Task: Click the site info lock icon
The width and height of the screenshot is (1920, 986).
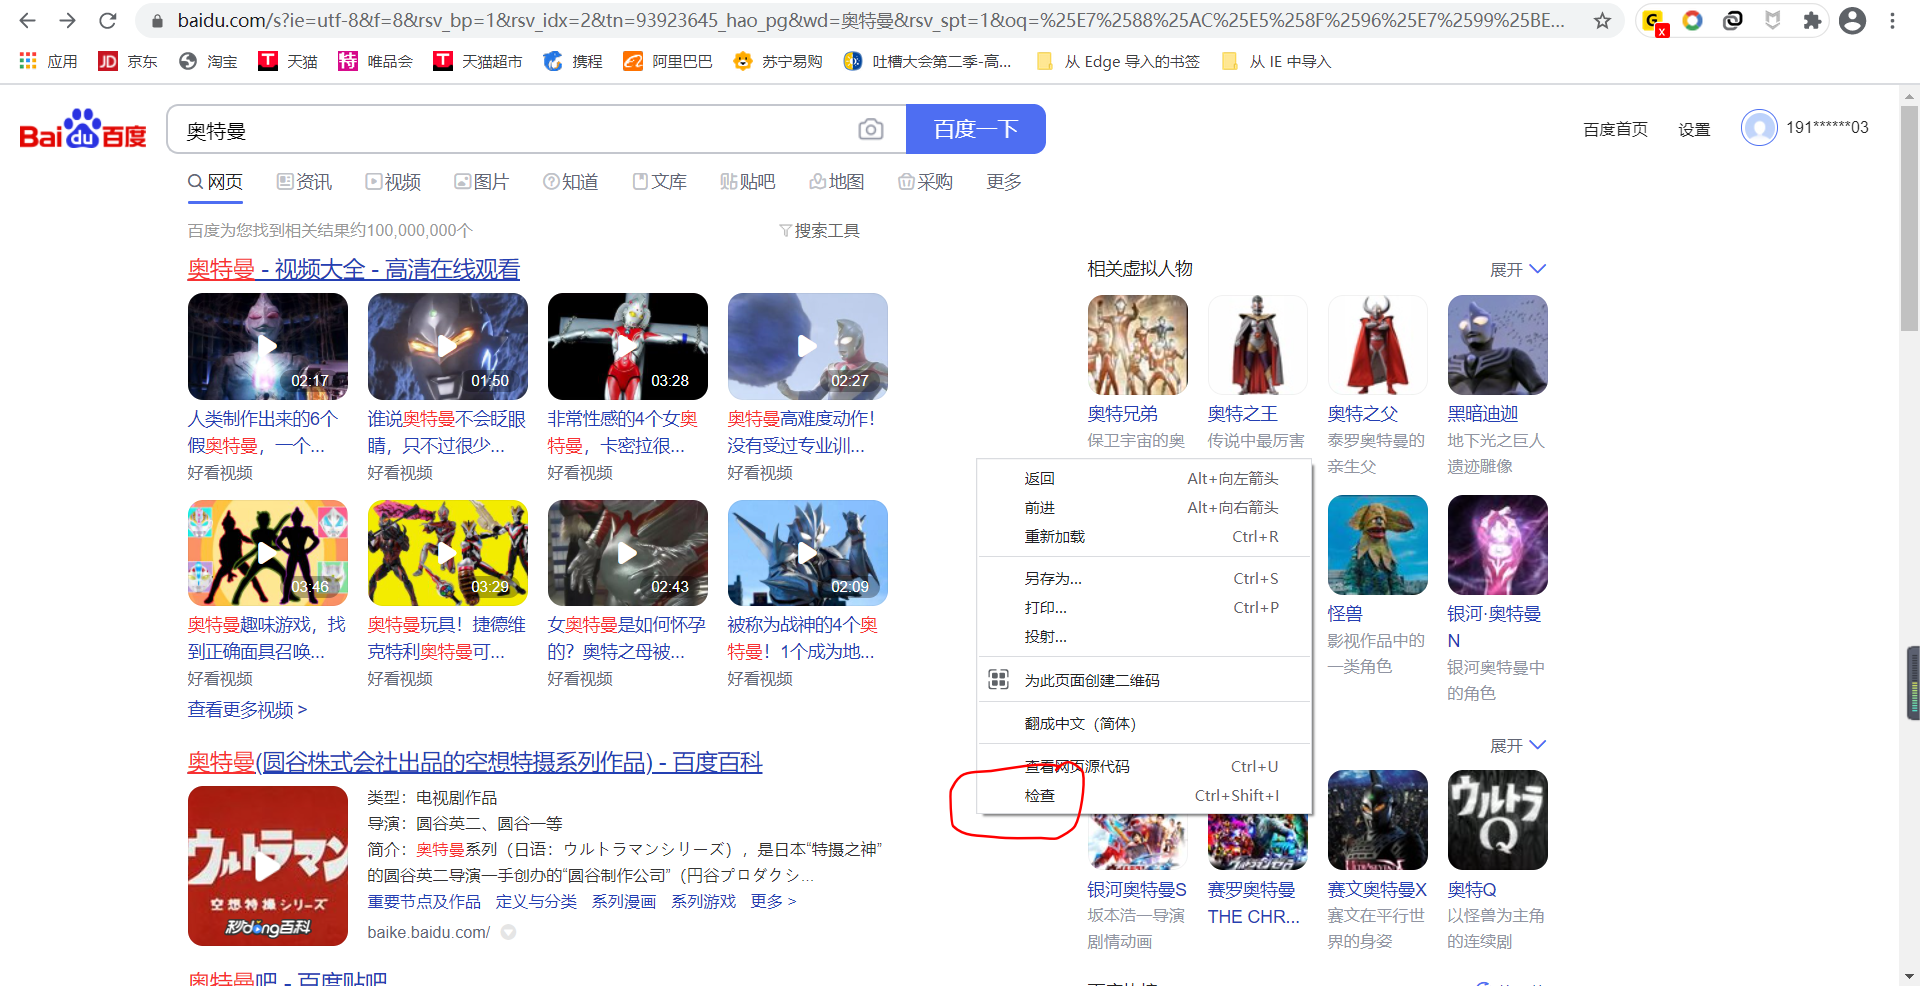Action: click(157, 20)
